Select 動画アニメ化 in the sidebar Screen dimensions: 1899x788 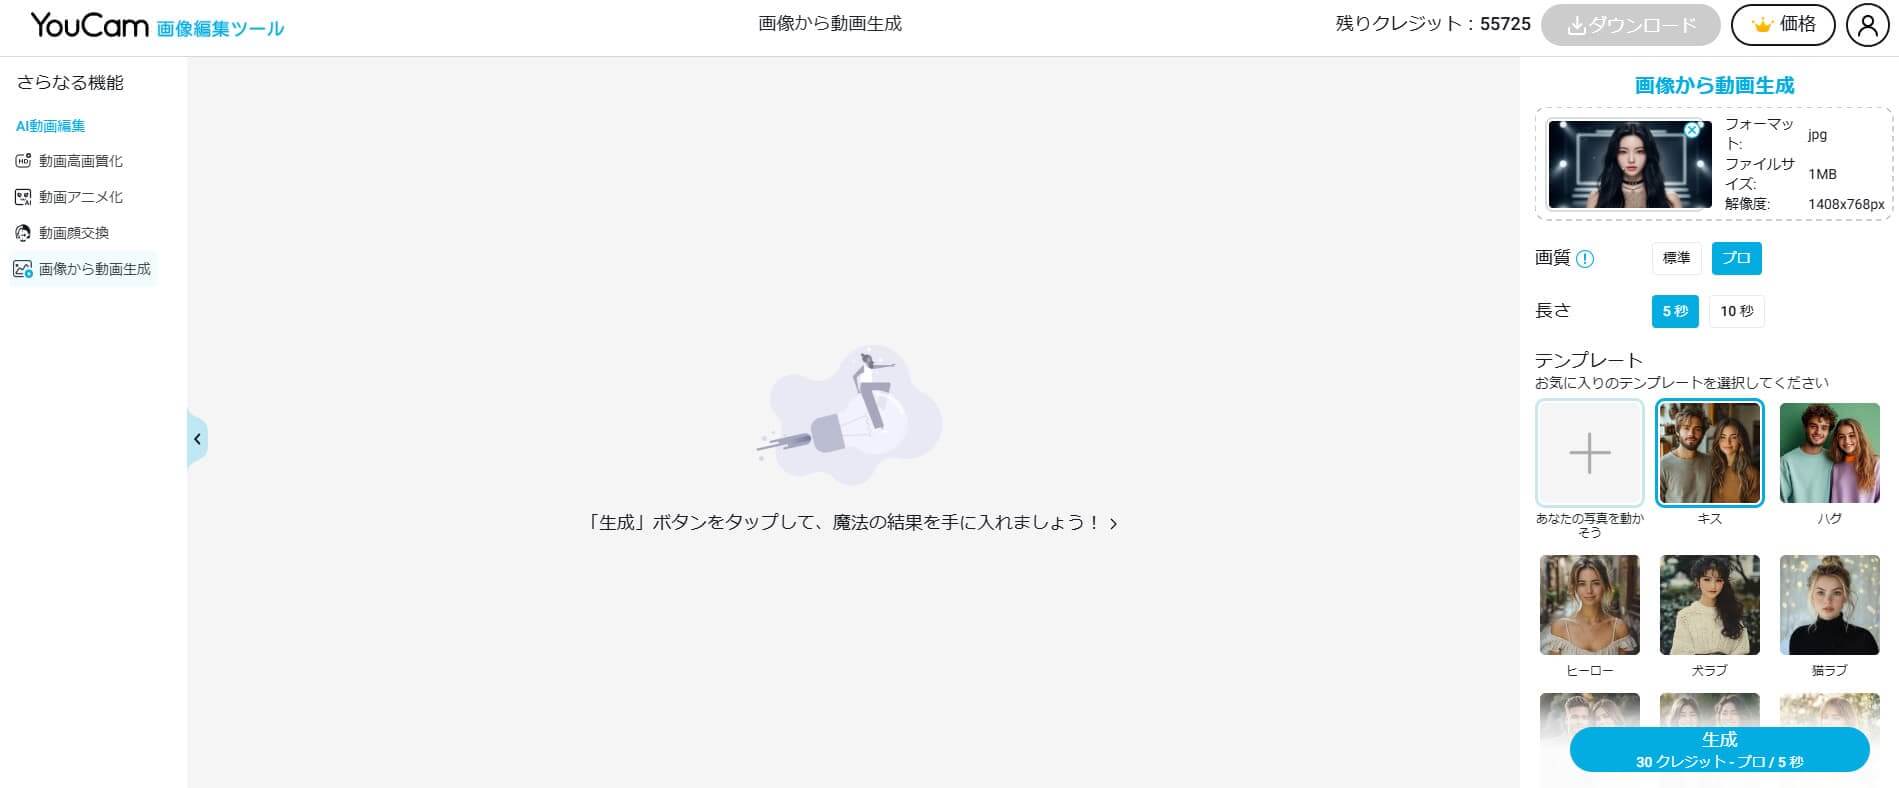coord(81,197)
